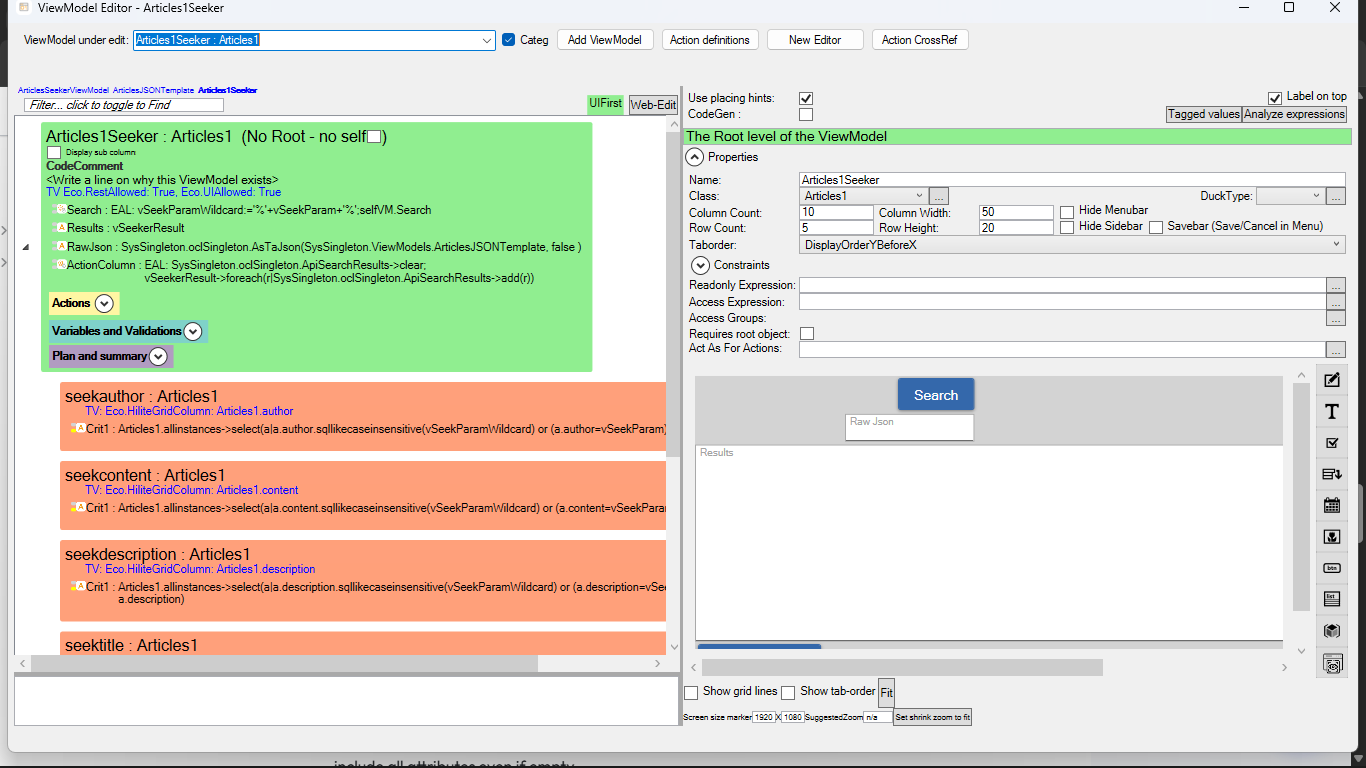Toggle the Hide Menubar checkbox
Screen dimensions: 1366x768
coord(1067,212)
